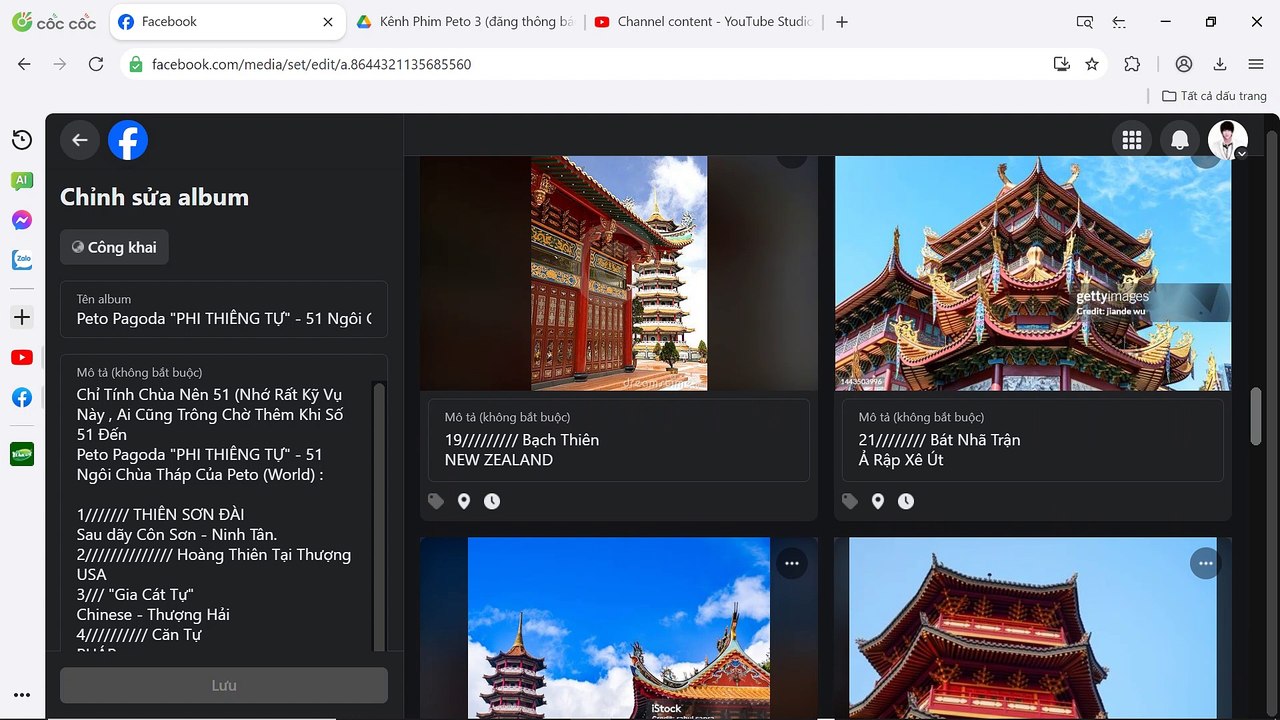The image size is (1280, 720).
Task: Open profile account menu avatar
Action: (1227, 140)
